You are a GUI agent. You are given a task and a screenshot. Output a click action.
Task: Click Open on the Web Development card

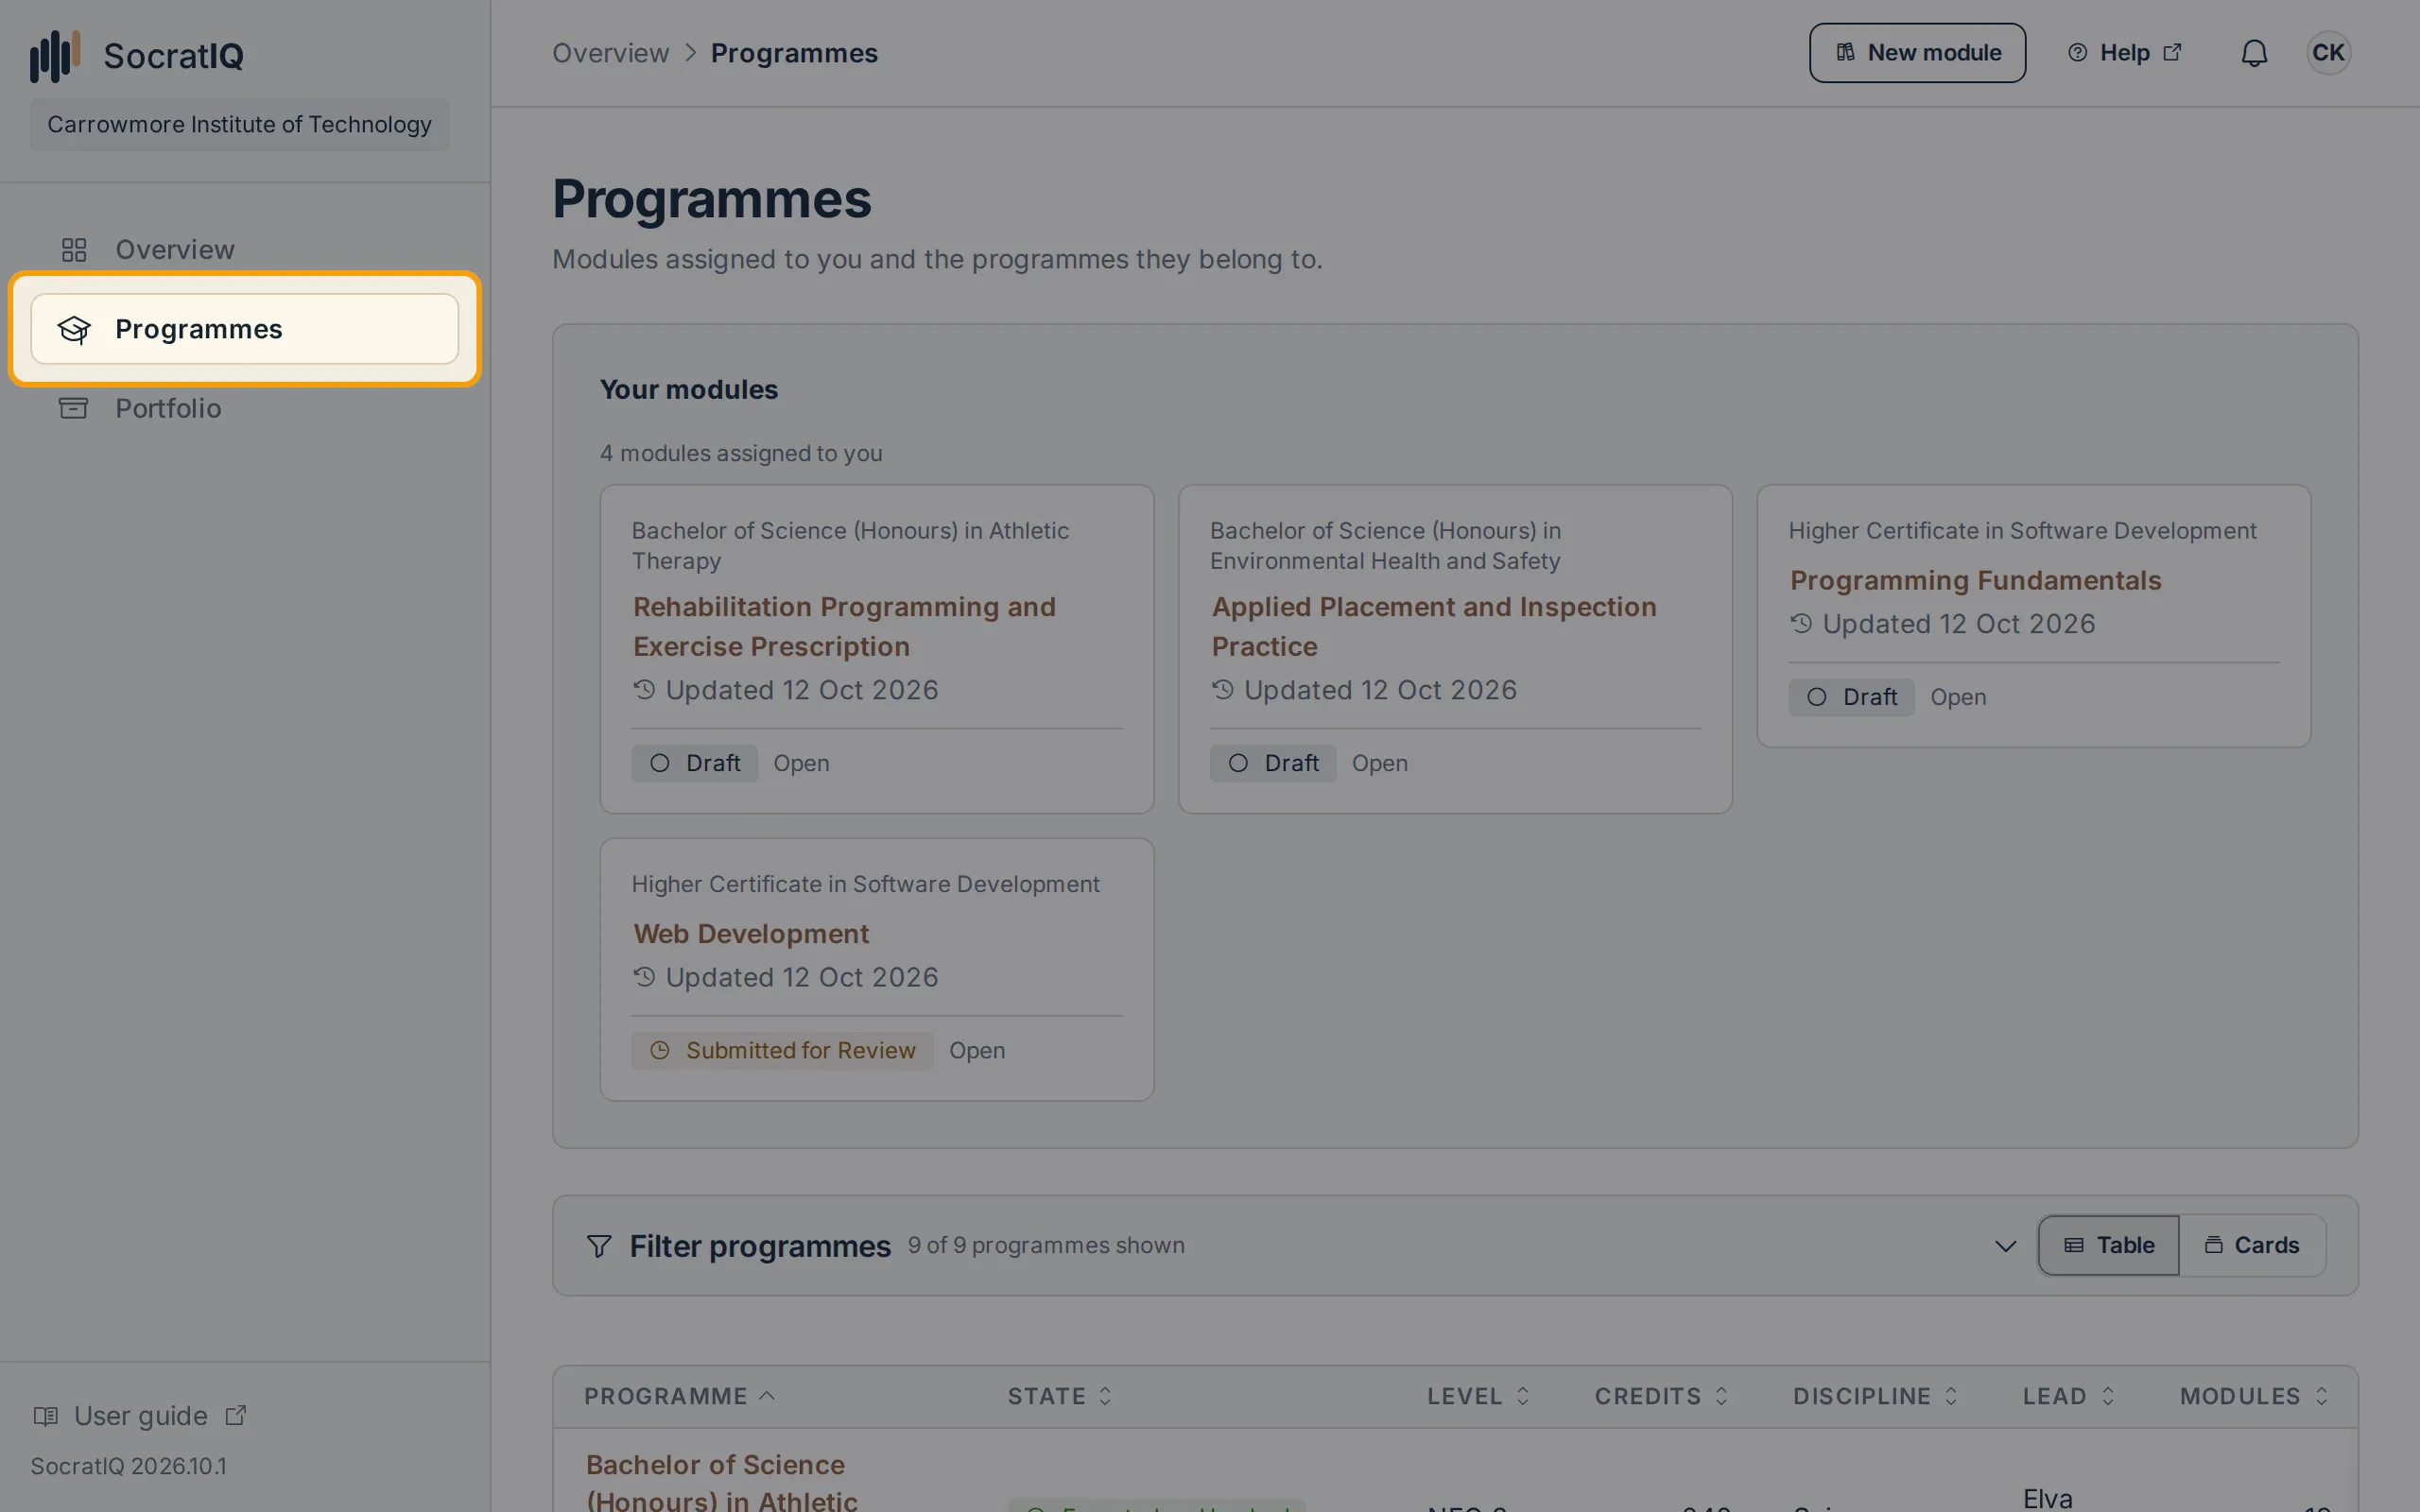point(977,1051)
